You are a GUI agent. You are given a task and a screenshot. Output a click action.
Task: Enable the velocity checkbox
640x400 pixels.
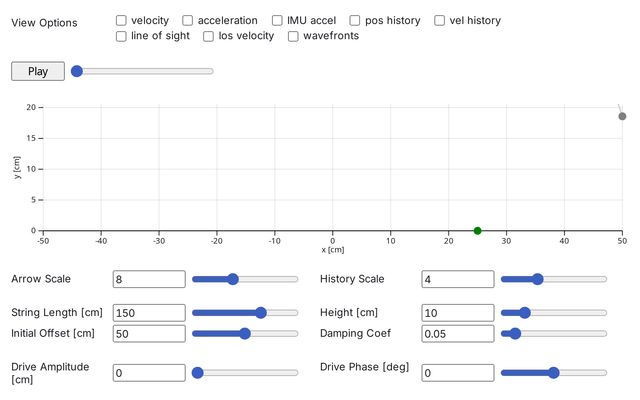point(121,20)
